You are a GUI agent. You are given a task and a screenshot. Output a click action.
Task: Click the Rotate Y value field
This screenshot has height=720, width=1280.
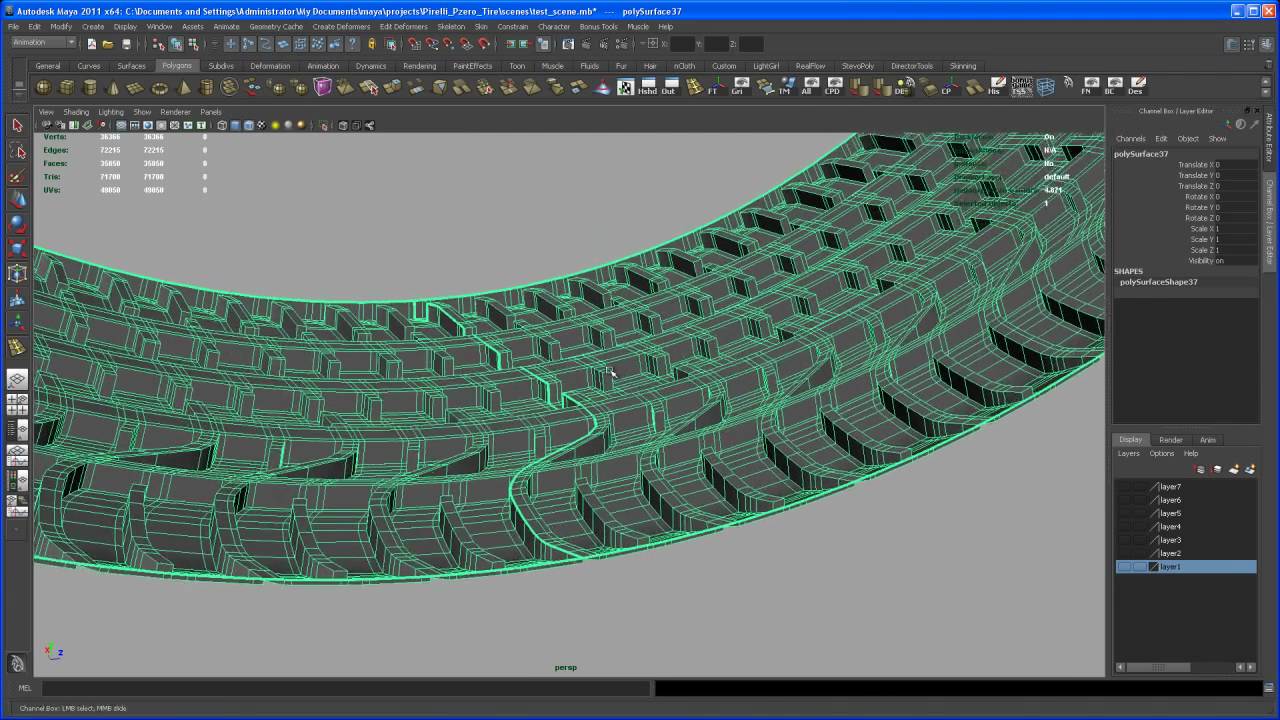tap(1237, 208)
